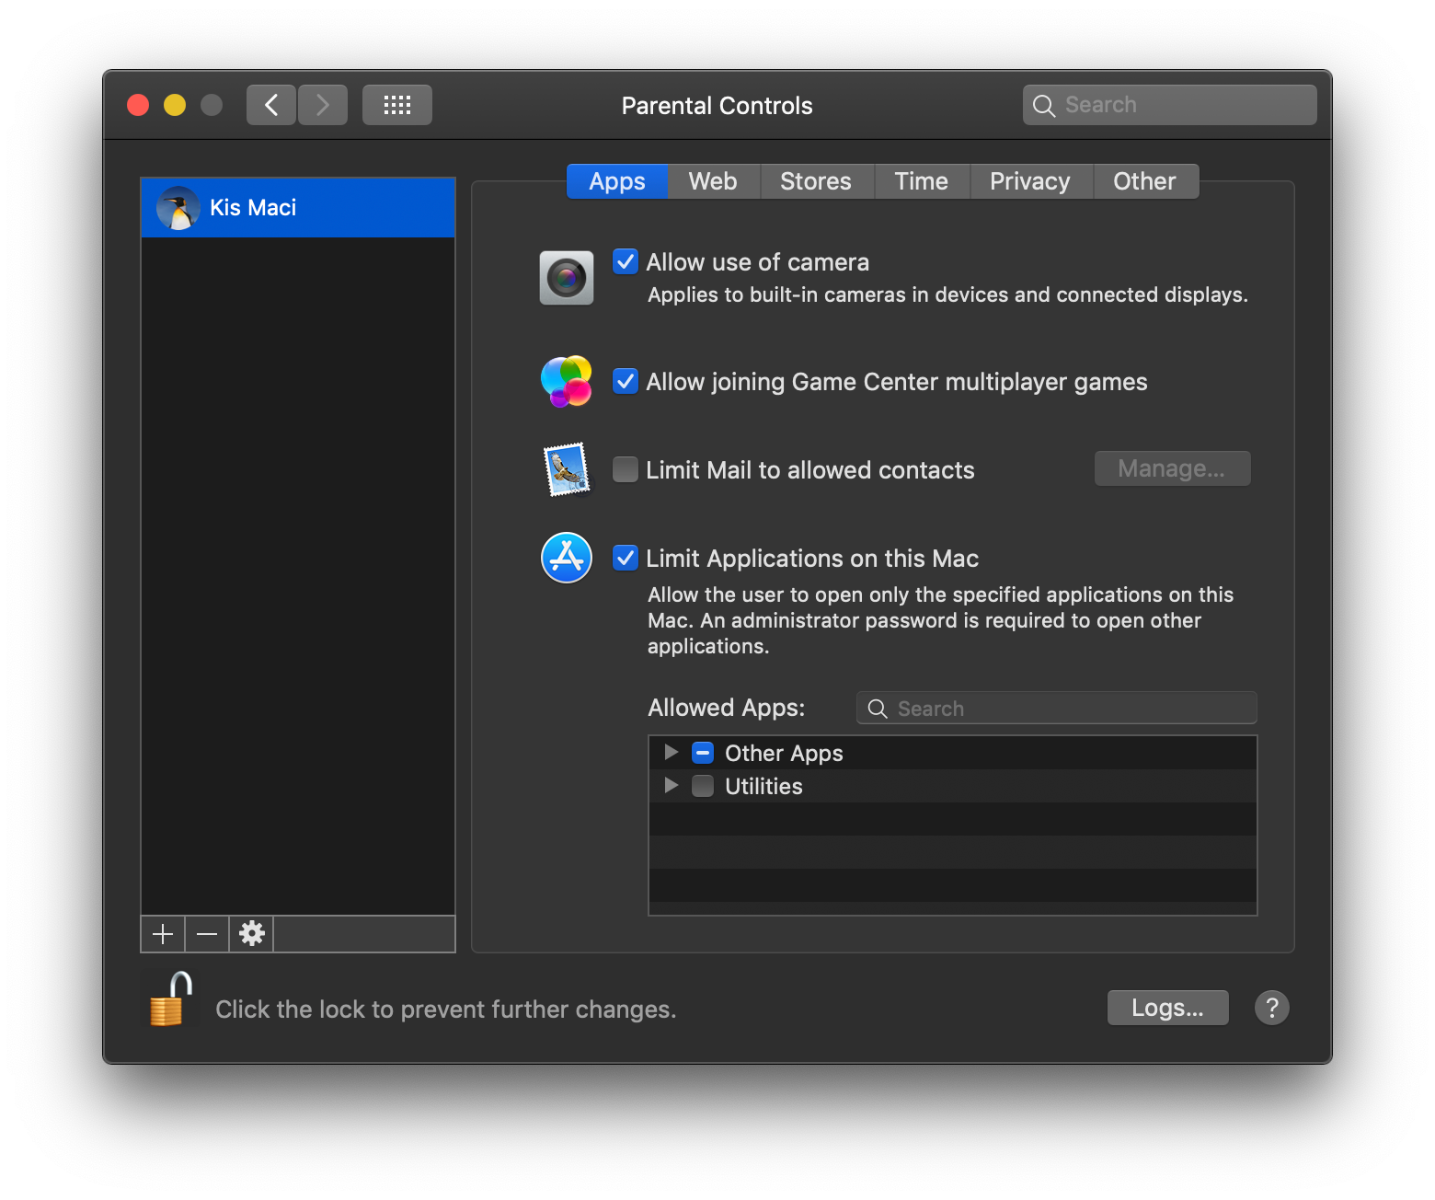Click the Allowed Apps search field
Image resolution: width=1435 pixels, height=1200 pixels.
[x=1056, y=708]
